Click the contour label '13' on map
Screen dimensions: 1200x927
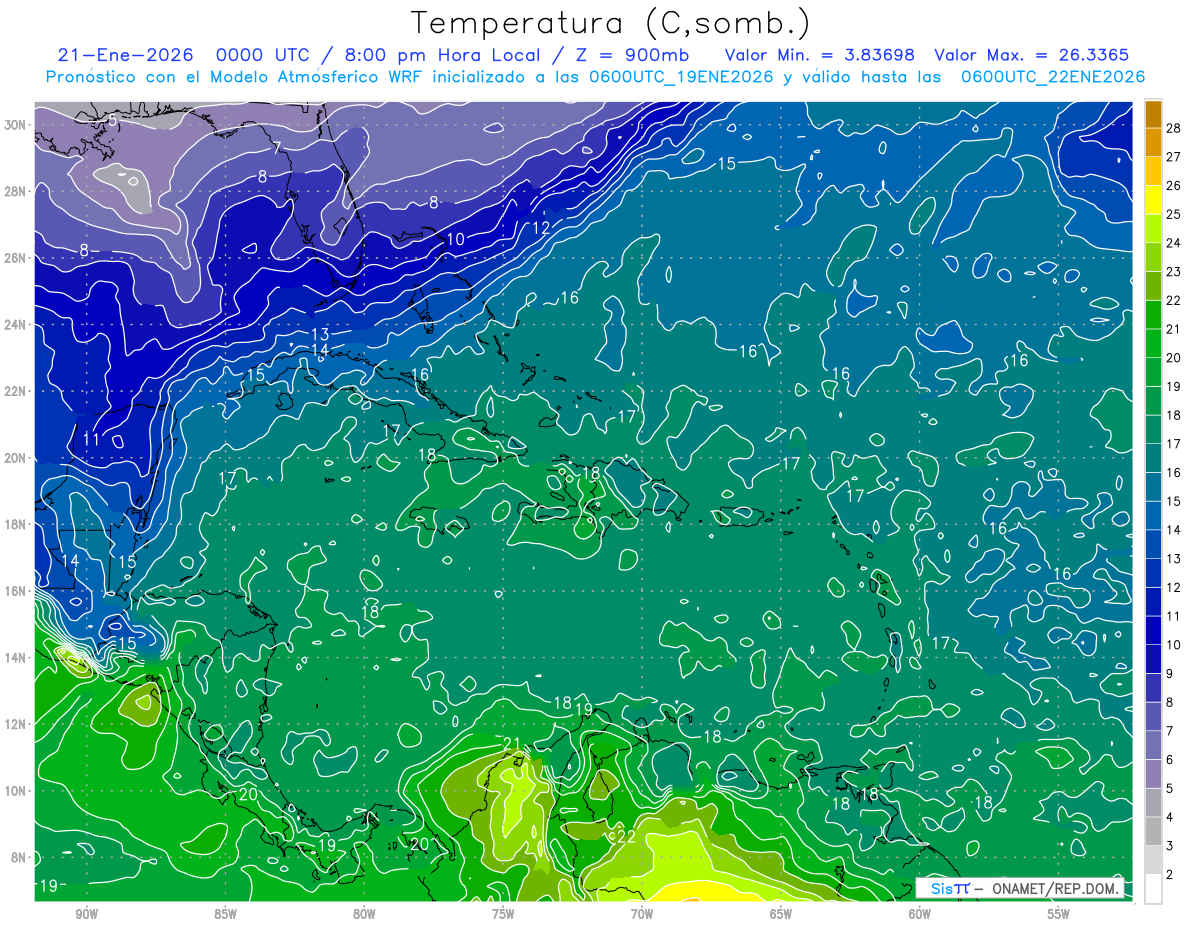point(320,334)
